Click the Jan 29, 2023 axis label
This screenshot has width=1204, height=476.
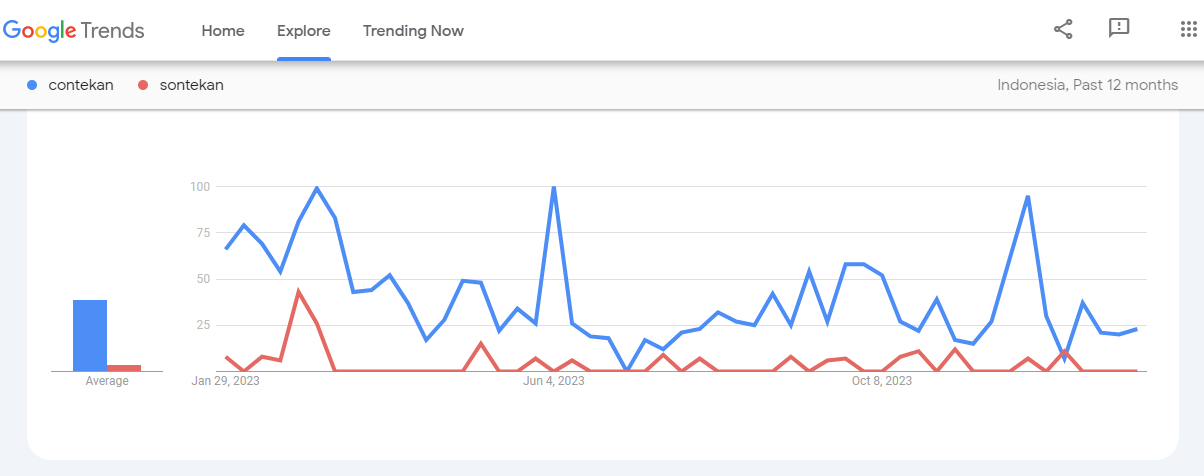pyautogui.click(x=225, y=381)
